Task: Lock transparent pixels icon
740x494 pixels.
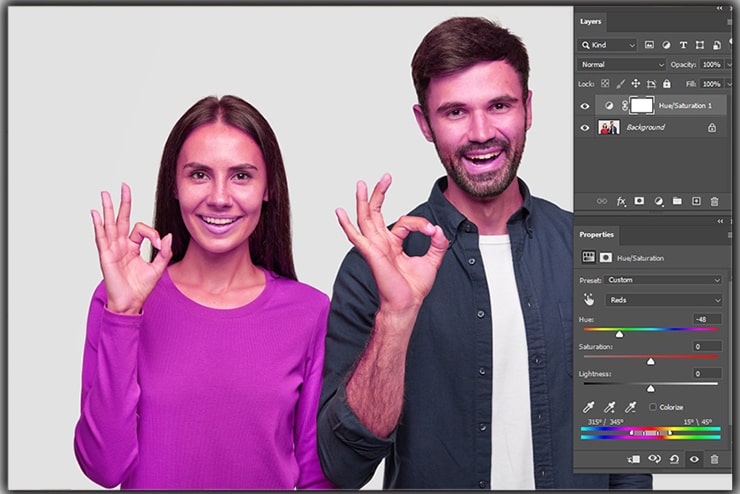Action: pyautogui.click(x=605, y=84)
